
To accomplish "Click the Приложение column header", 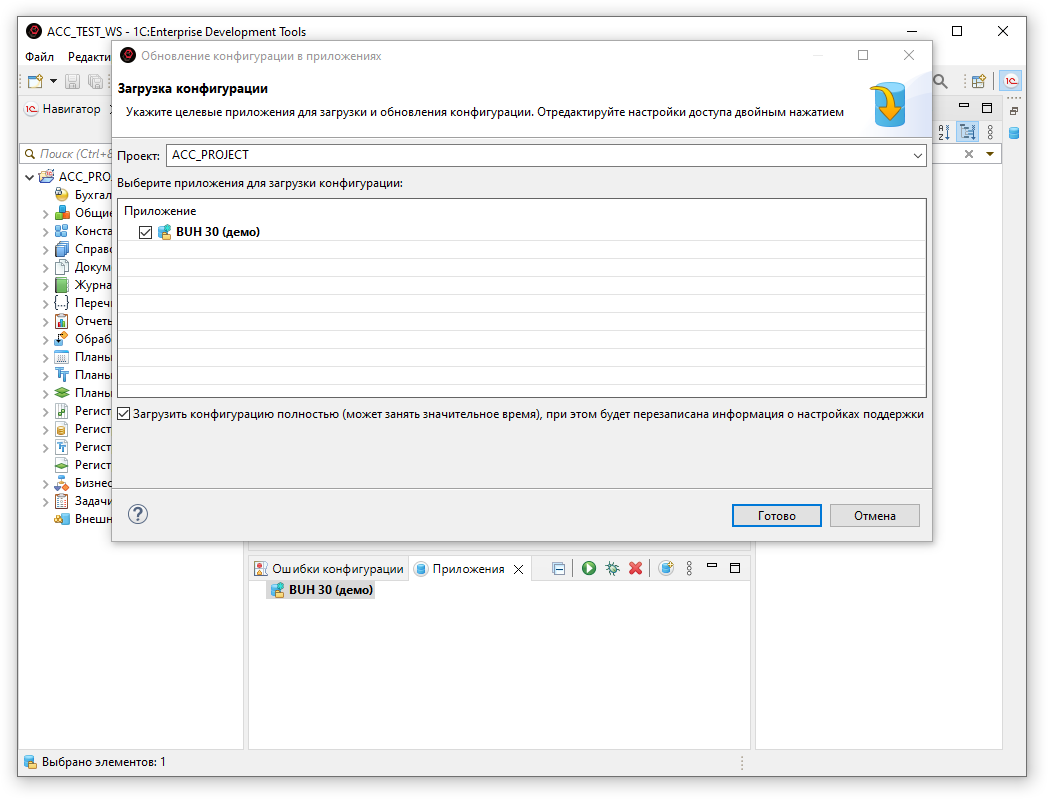I will pyautogui.click(x=160, y=211).
